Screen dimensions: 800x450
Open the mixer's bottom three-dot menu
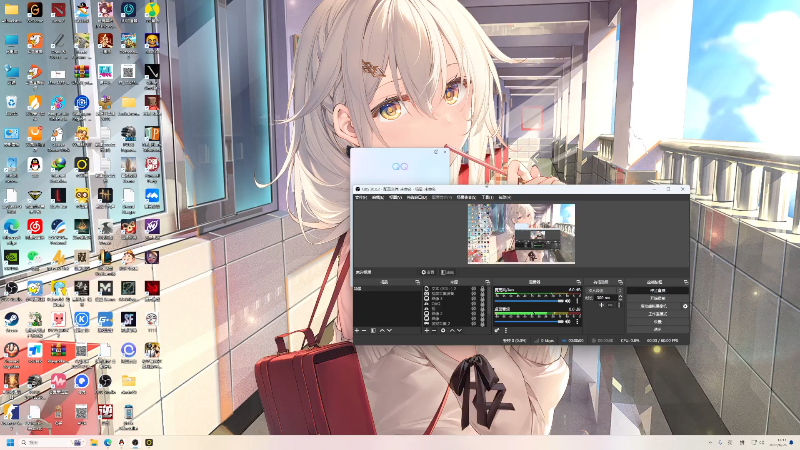506,330
